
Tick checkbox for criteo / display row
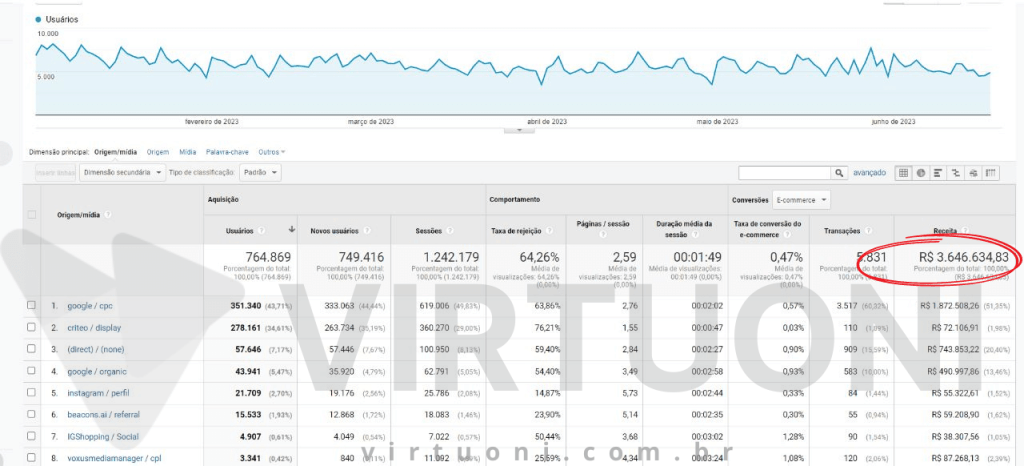coord(32,327)
